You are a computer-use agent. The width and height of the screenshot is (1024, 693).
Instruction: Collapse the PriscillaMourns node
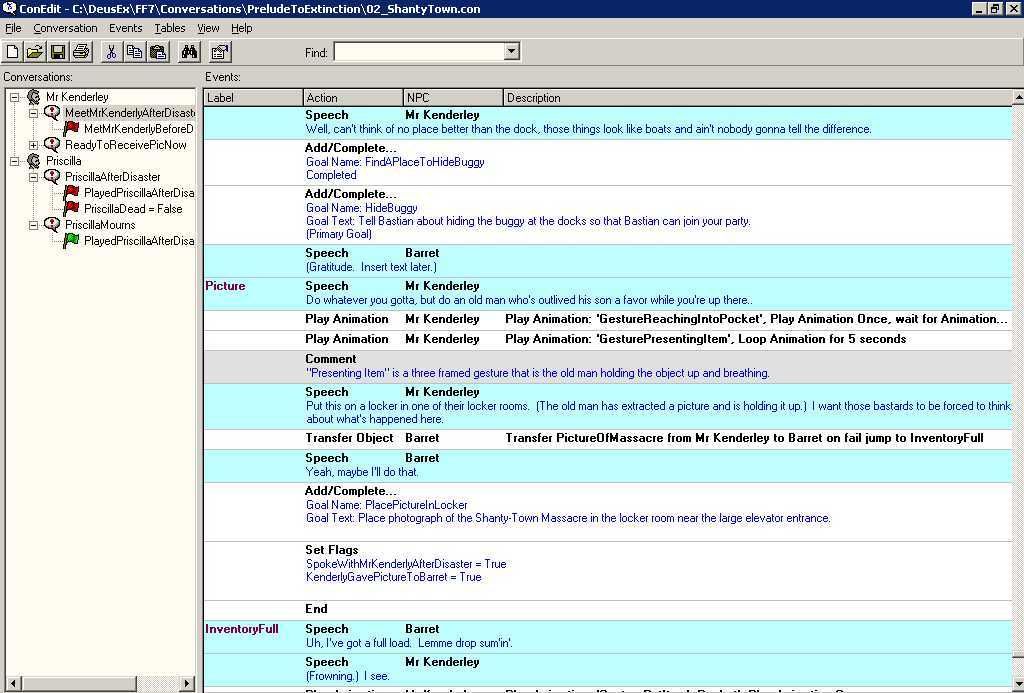click(x=33, y=225)
